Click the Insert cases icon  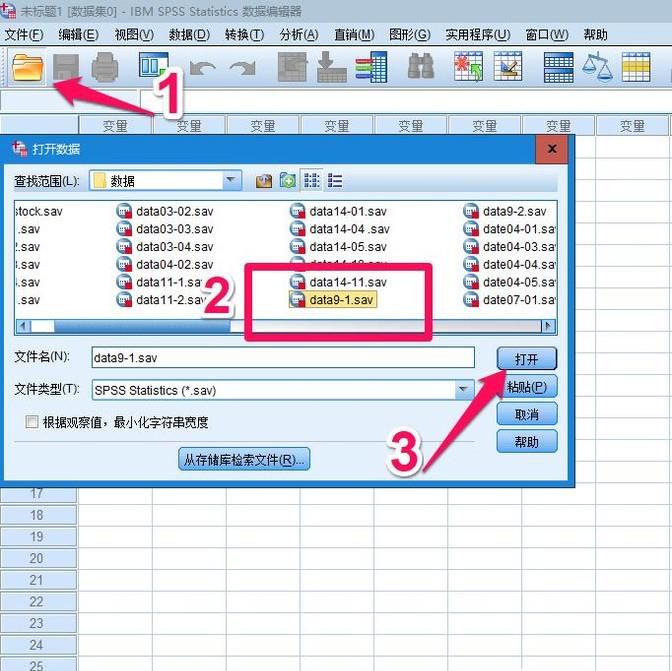468,66
